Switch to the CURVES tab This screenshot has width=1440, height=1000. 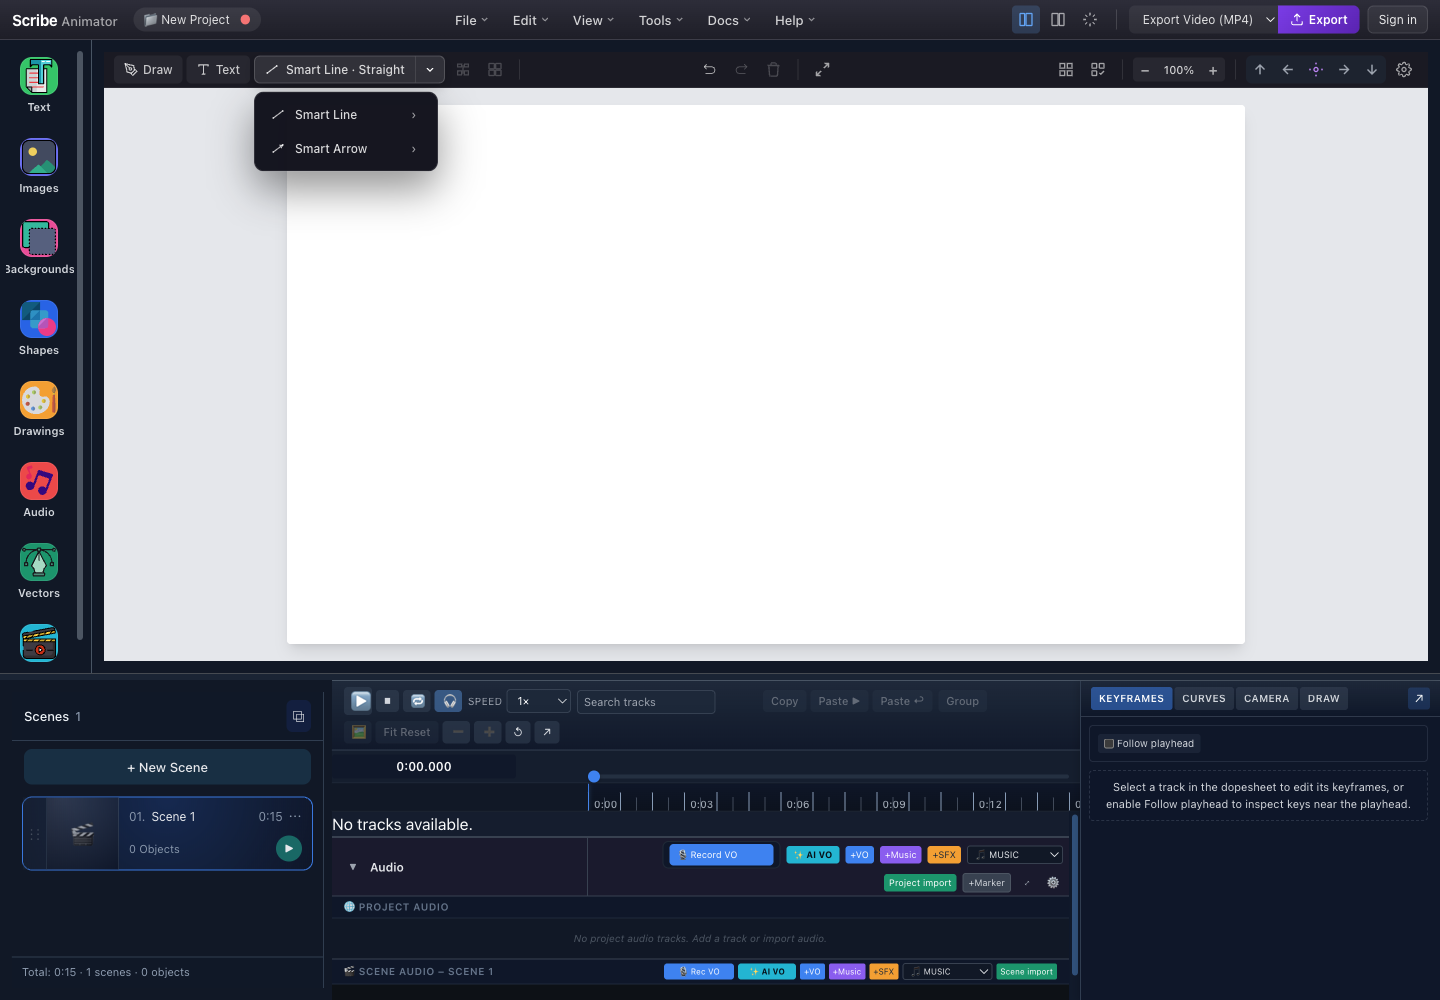pyautogui.click(x=1204, y=699)
